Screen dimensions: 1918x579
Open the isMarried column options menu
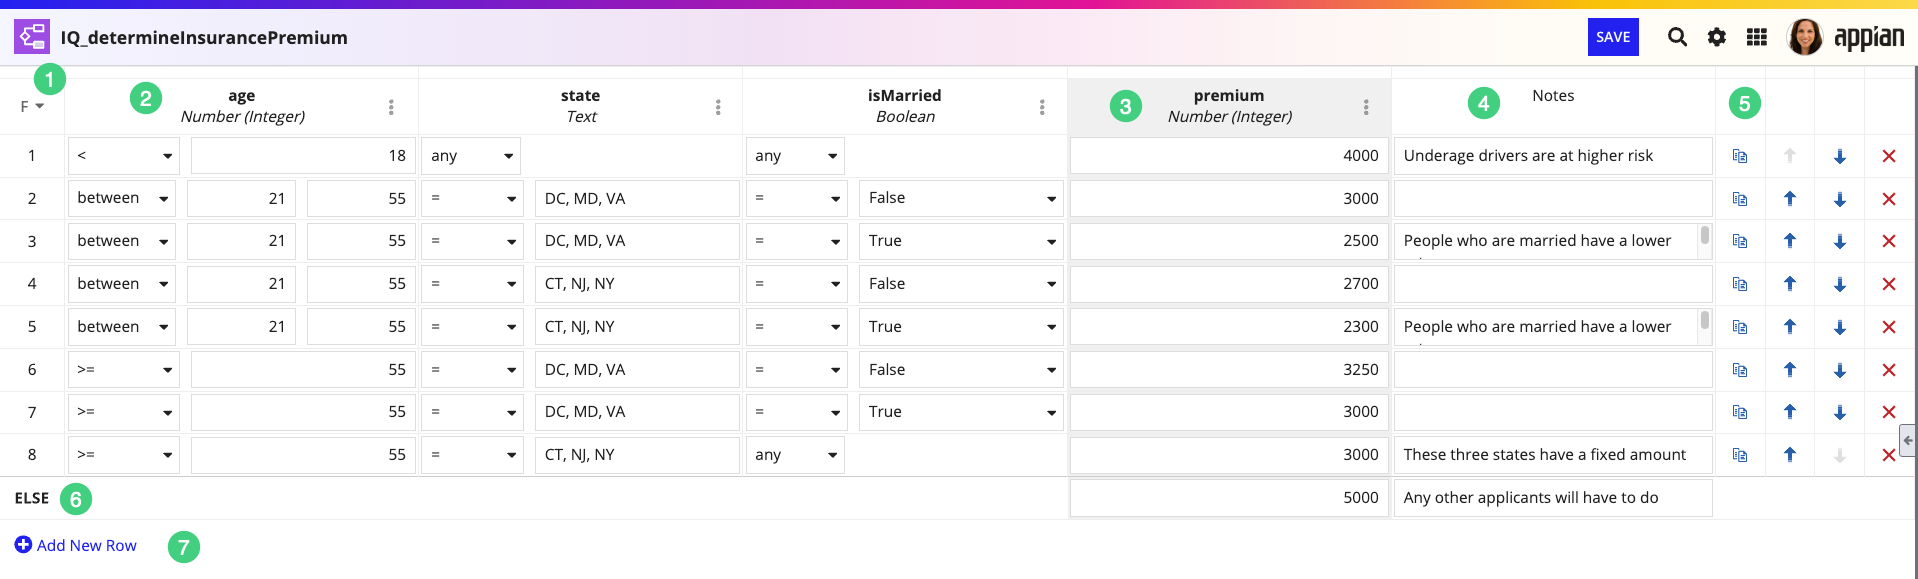[1042, 107]
